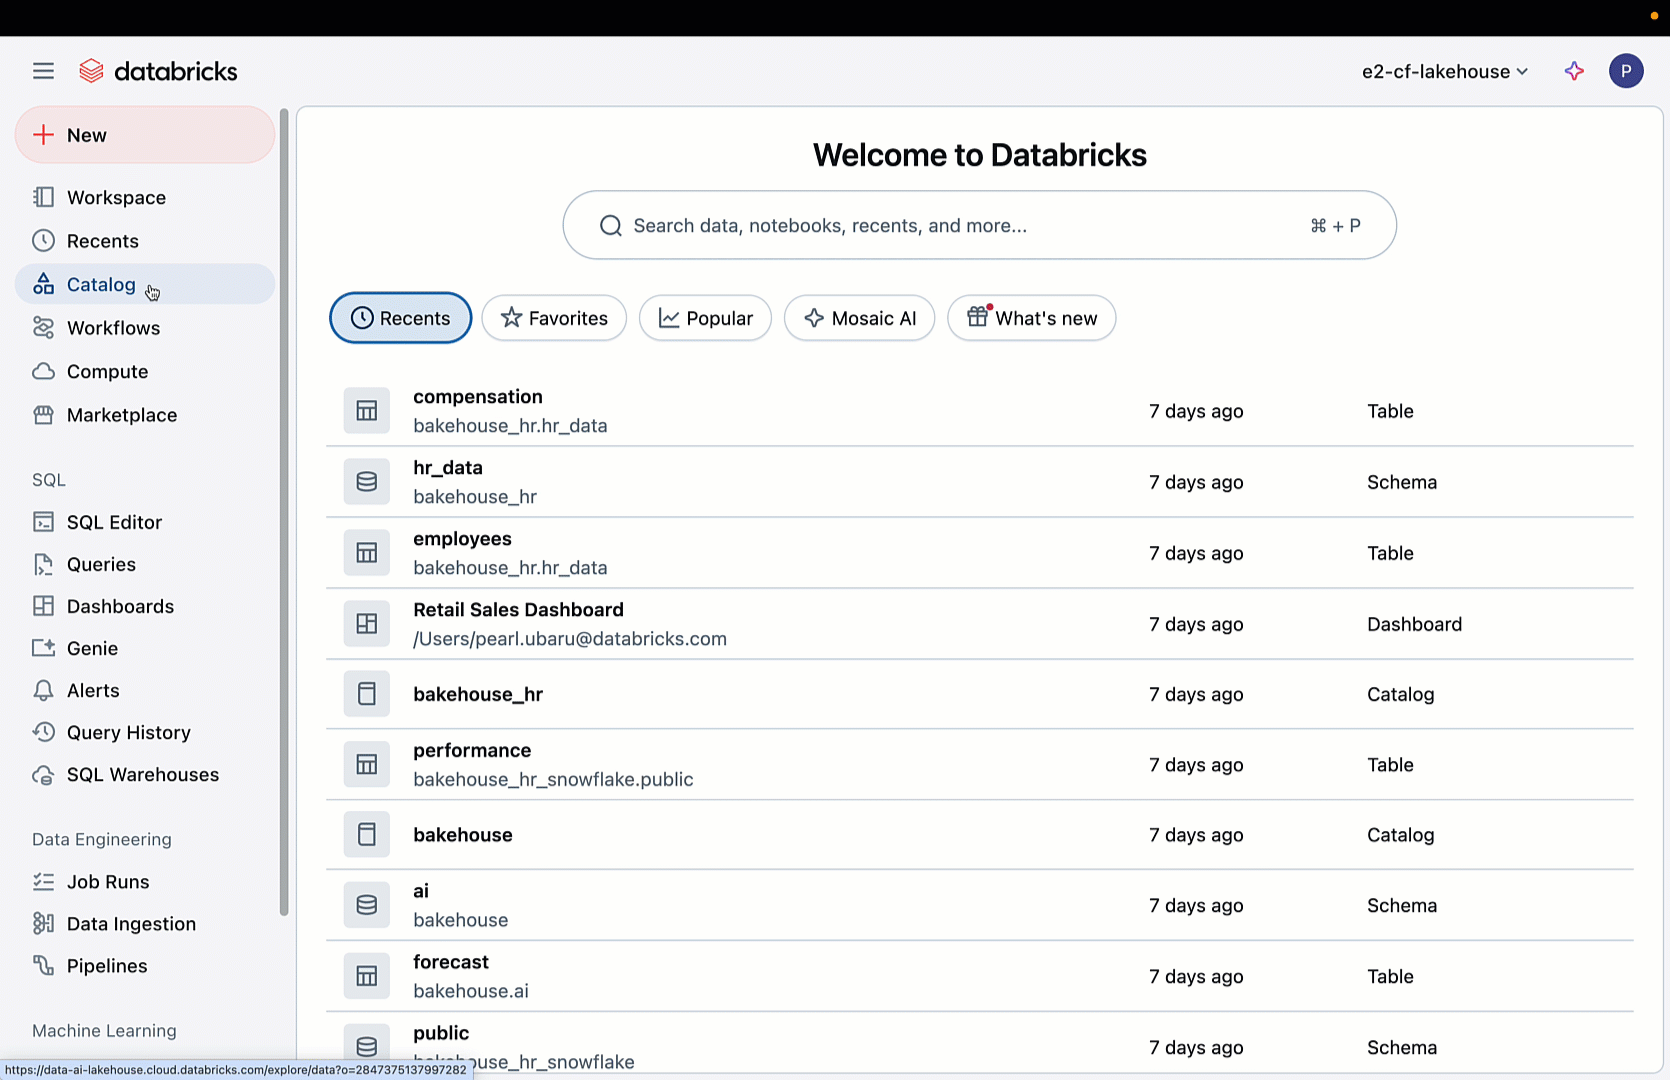Image resolution: width=1670 pixels, height=1080 pixels.
Task: Go to Compute in the sidebar
Action: (x=107, y=372)
